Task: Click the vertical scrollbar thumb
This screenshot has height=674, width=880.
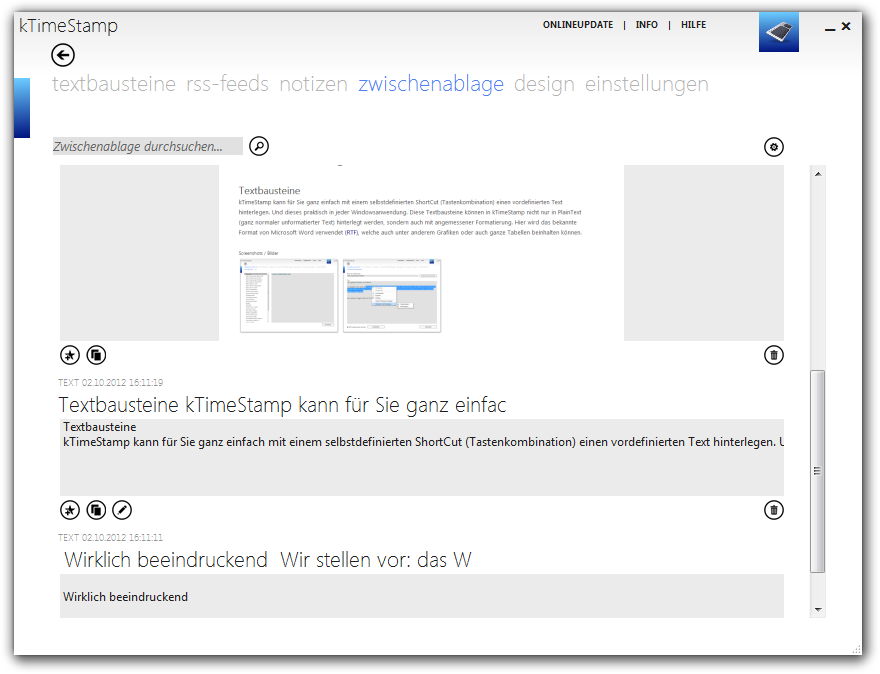Action: pyautogui.click(x=818, y=471)
